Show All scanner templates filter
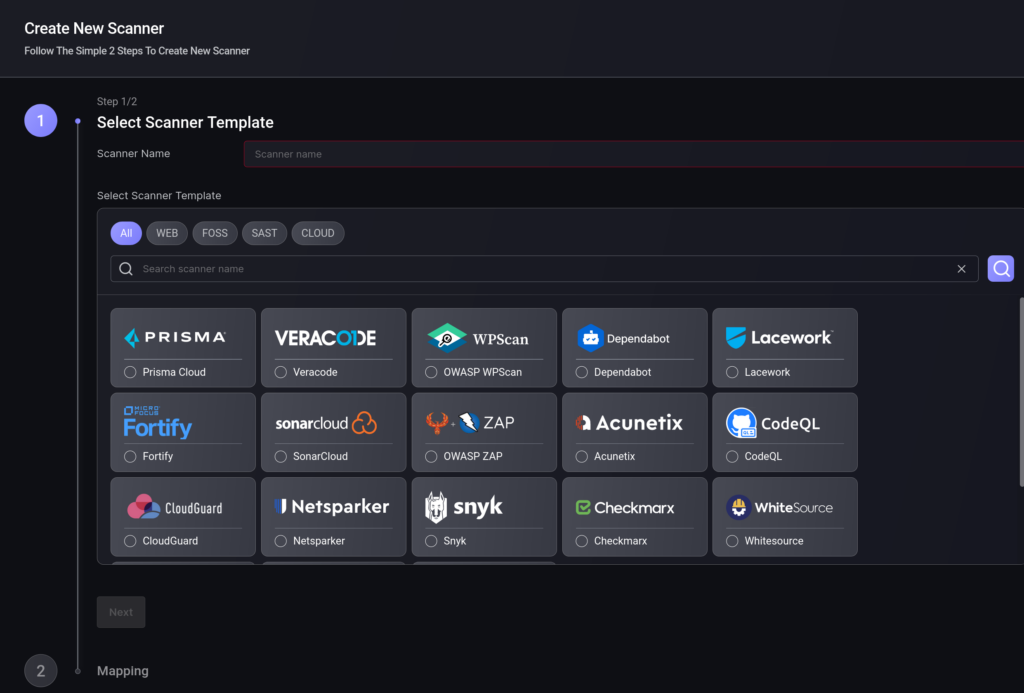This screenshot has width=1024, height=693. [126, 233]
